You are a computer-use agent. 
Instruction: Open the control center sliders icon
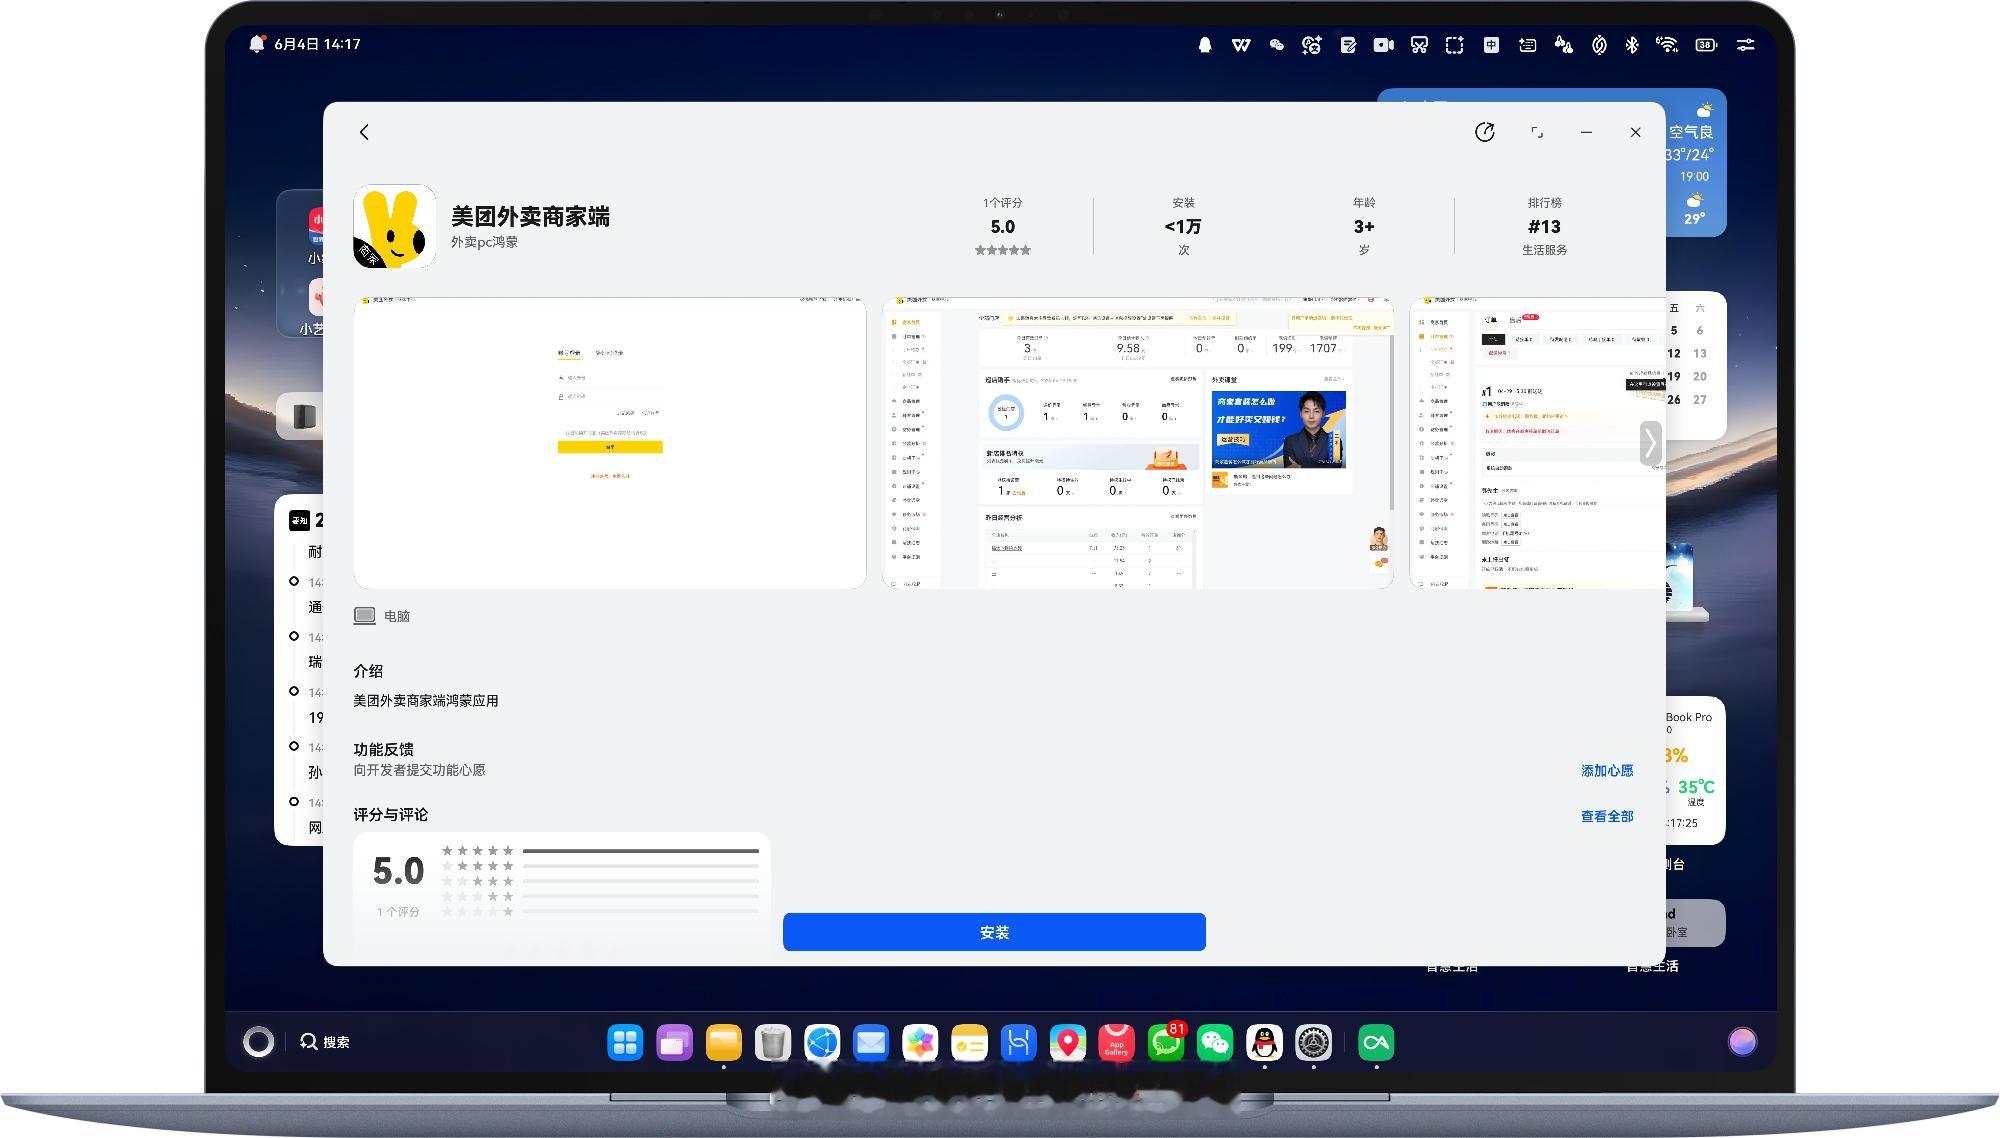click(x=1745, y=45)
